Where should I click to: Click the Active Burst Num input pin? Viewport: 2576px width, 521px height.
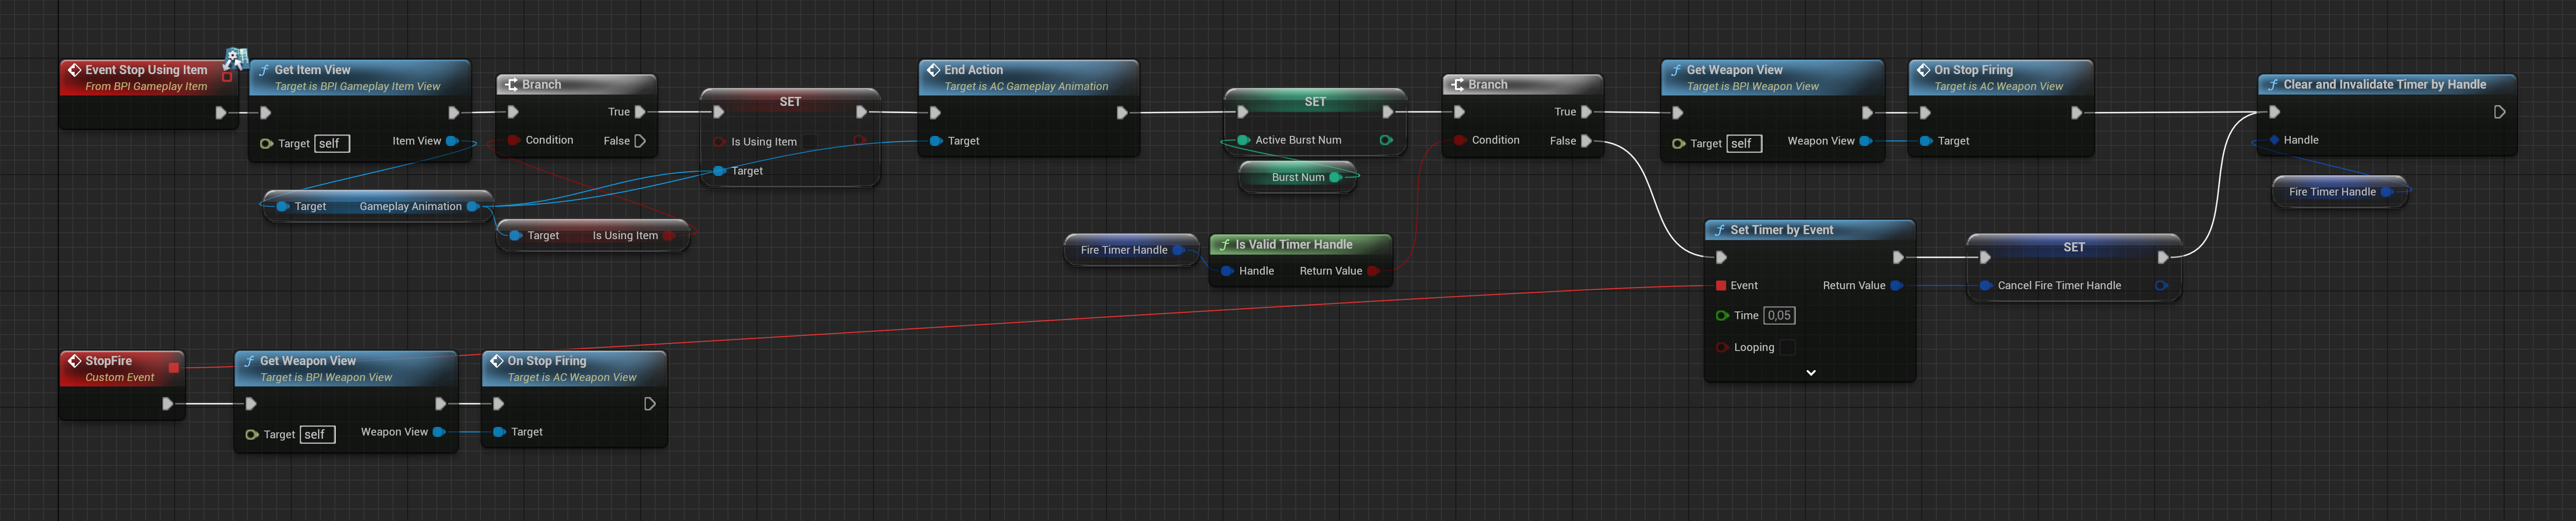coord(1243,140)
